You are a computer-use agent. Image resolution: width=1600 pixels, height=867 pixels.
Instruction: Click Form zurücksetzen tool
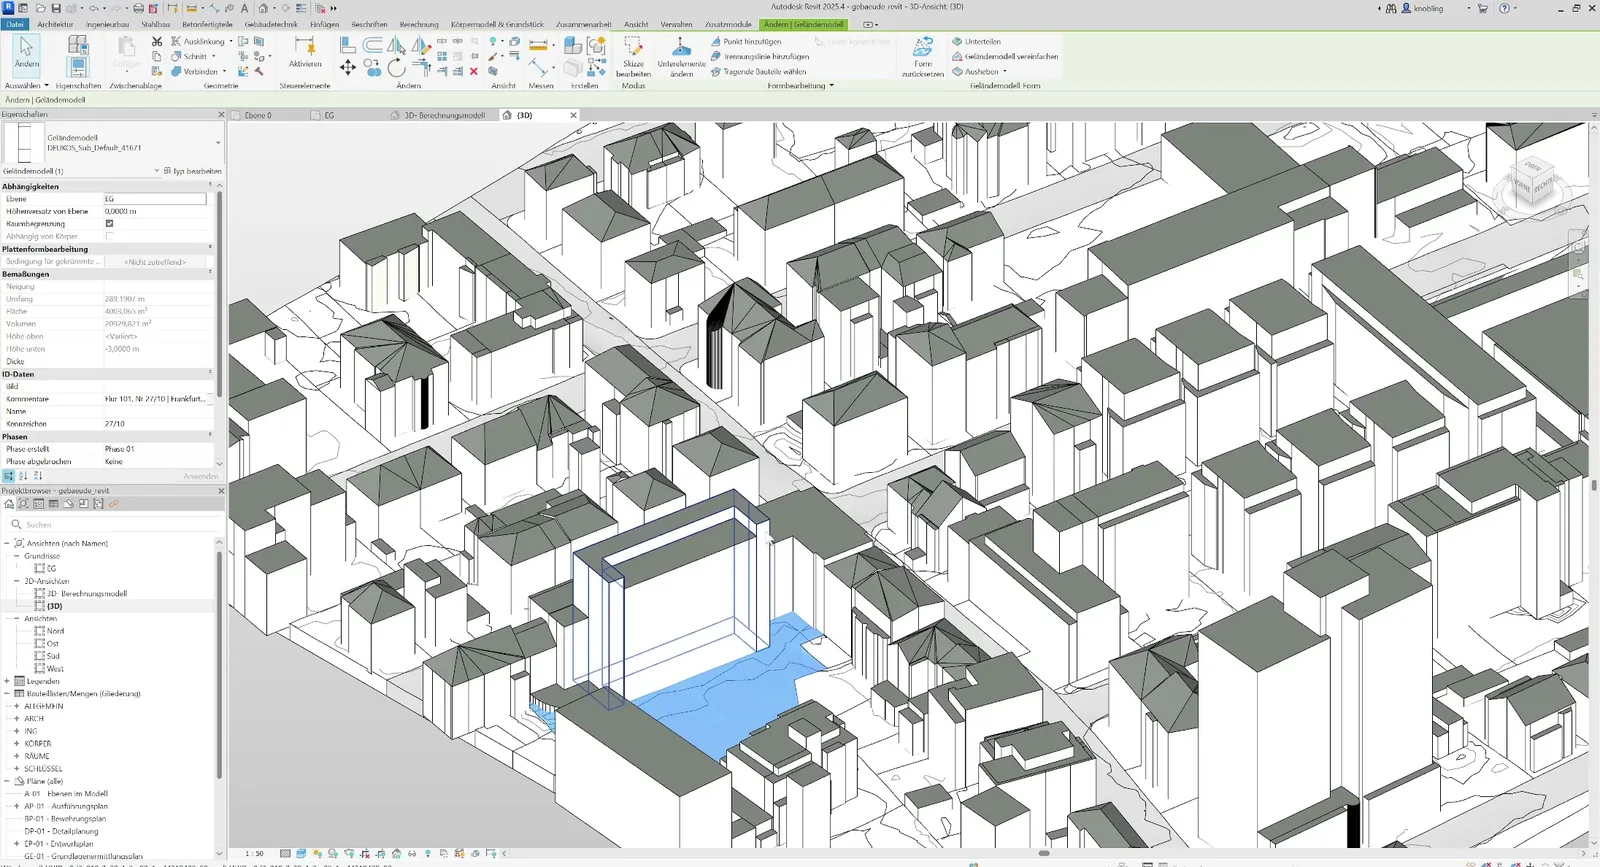point(922,56)
